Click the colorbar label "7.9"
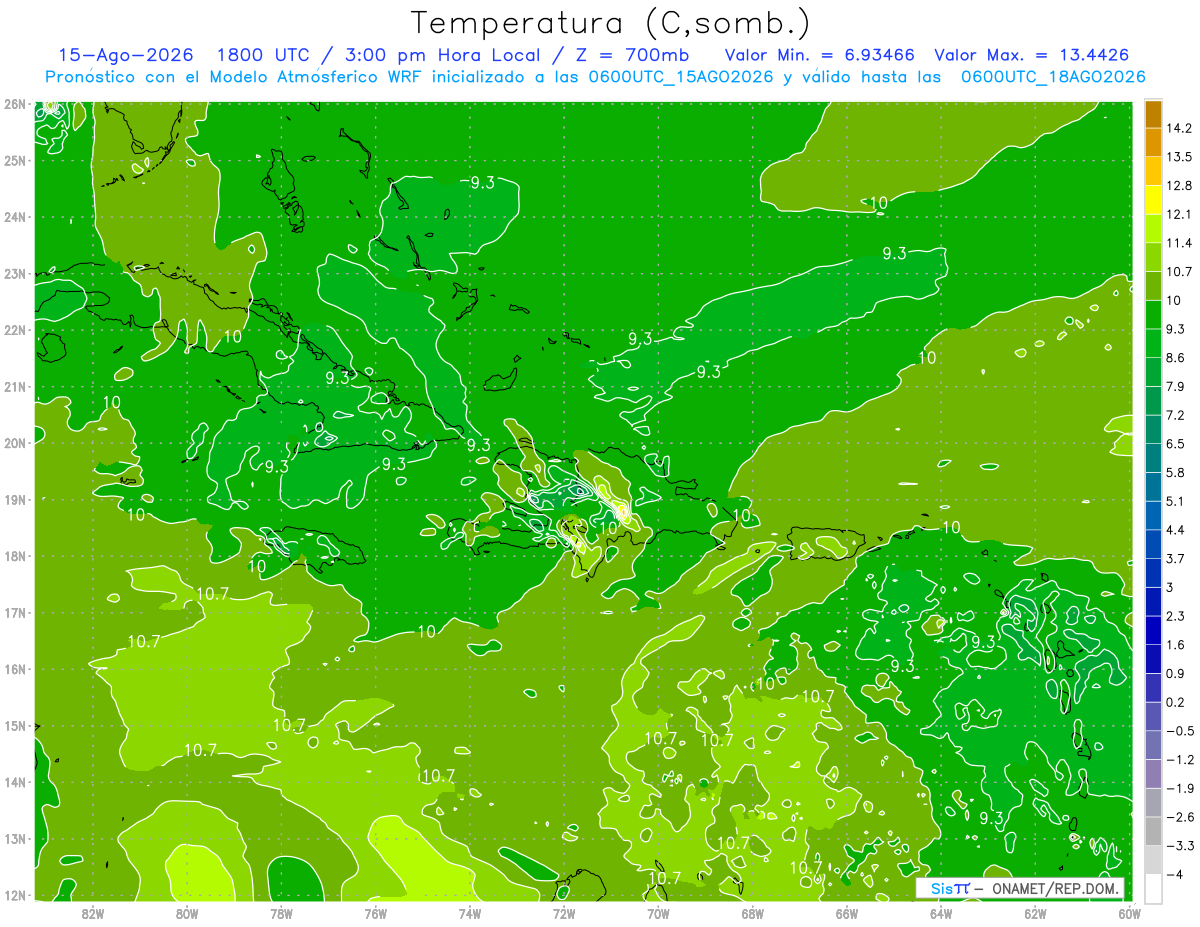This screenshot has width=1200, height=927. point(1177,386)
